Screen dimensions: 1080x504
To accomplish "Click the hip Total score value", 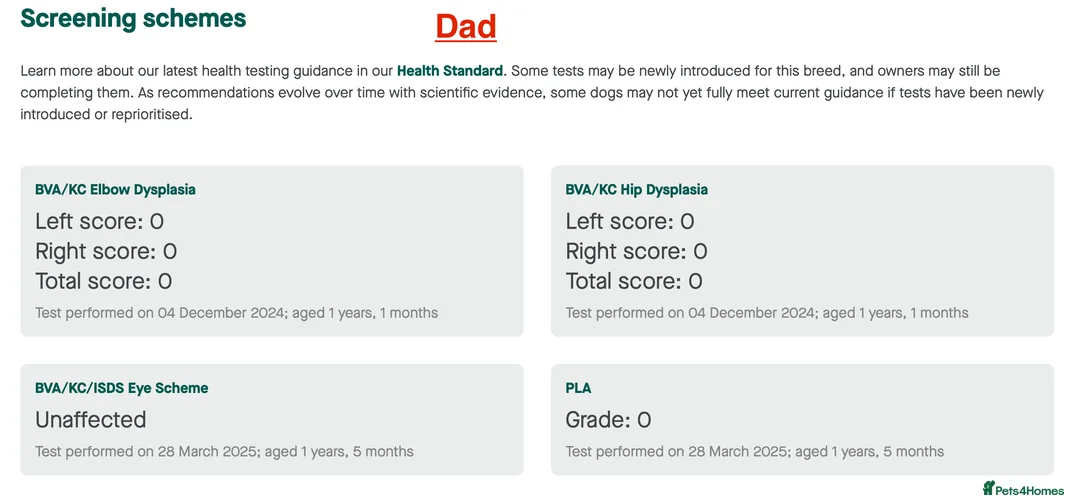I will pos(695,281).
